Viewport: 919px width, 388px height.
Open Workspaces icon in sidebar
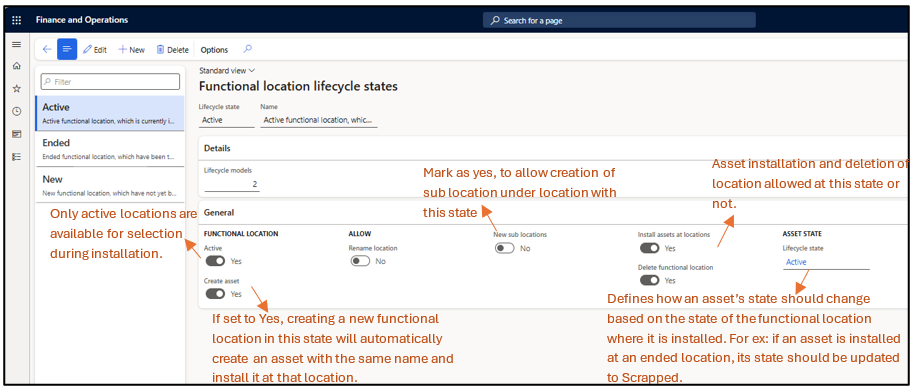pyautogui.click(x=16, y=134)
